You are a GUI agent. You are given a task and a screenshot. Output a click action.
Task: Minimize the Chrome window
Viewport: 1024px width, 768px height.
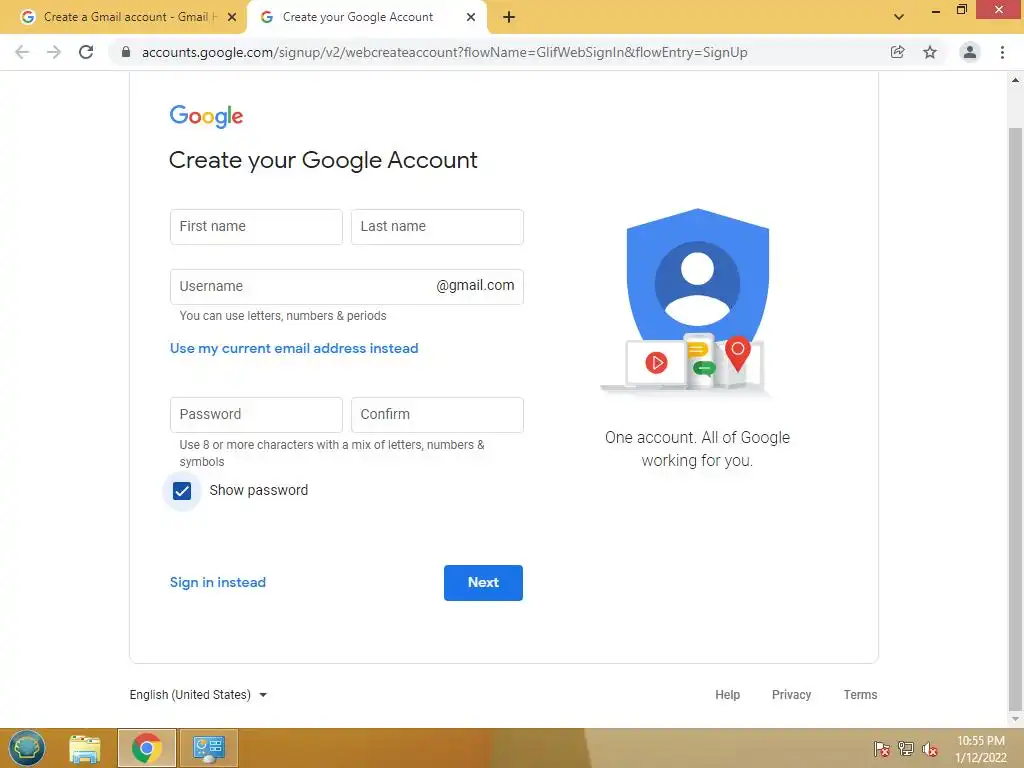935,10
